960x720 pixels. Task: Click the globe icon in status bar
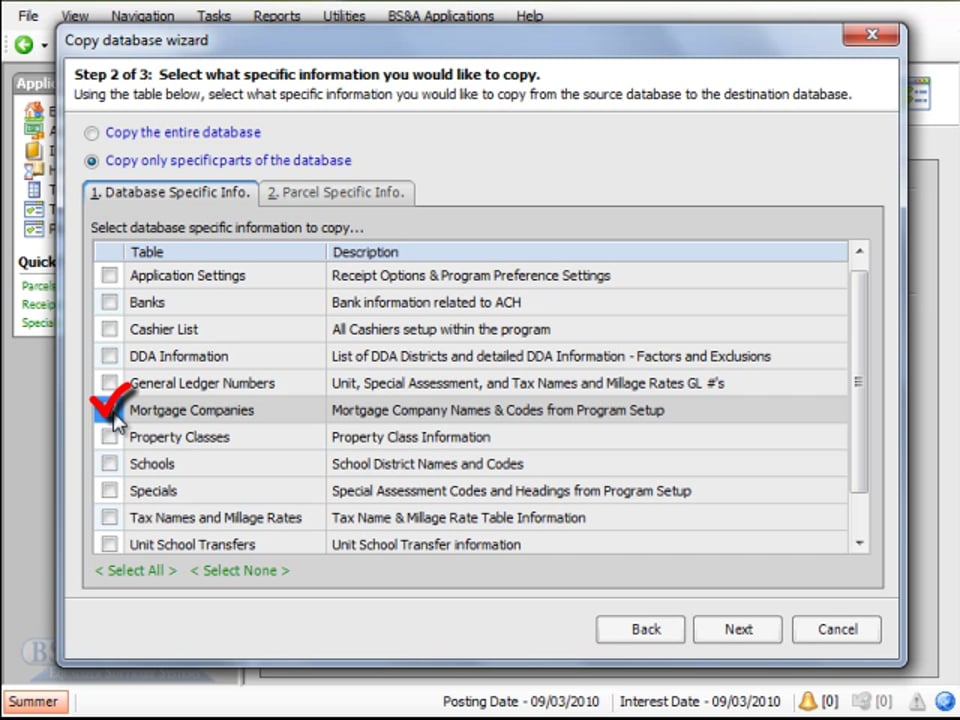pos(945,702)
